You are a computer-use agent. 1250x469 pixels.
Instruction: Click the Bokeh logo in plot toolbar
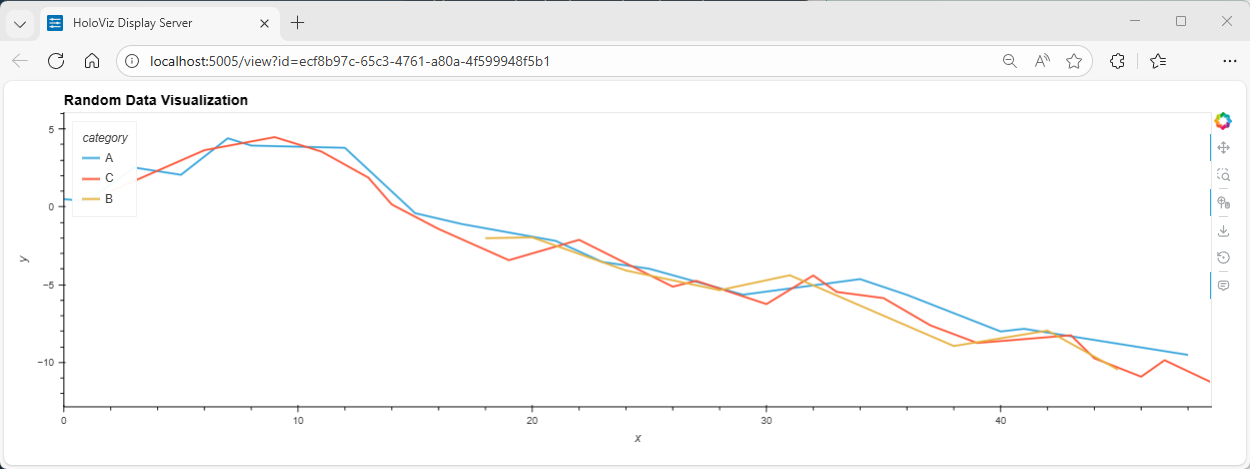[1222, 121]
